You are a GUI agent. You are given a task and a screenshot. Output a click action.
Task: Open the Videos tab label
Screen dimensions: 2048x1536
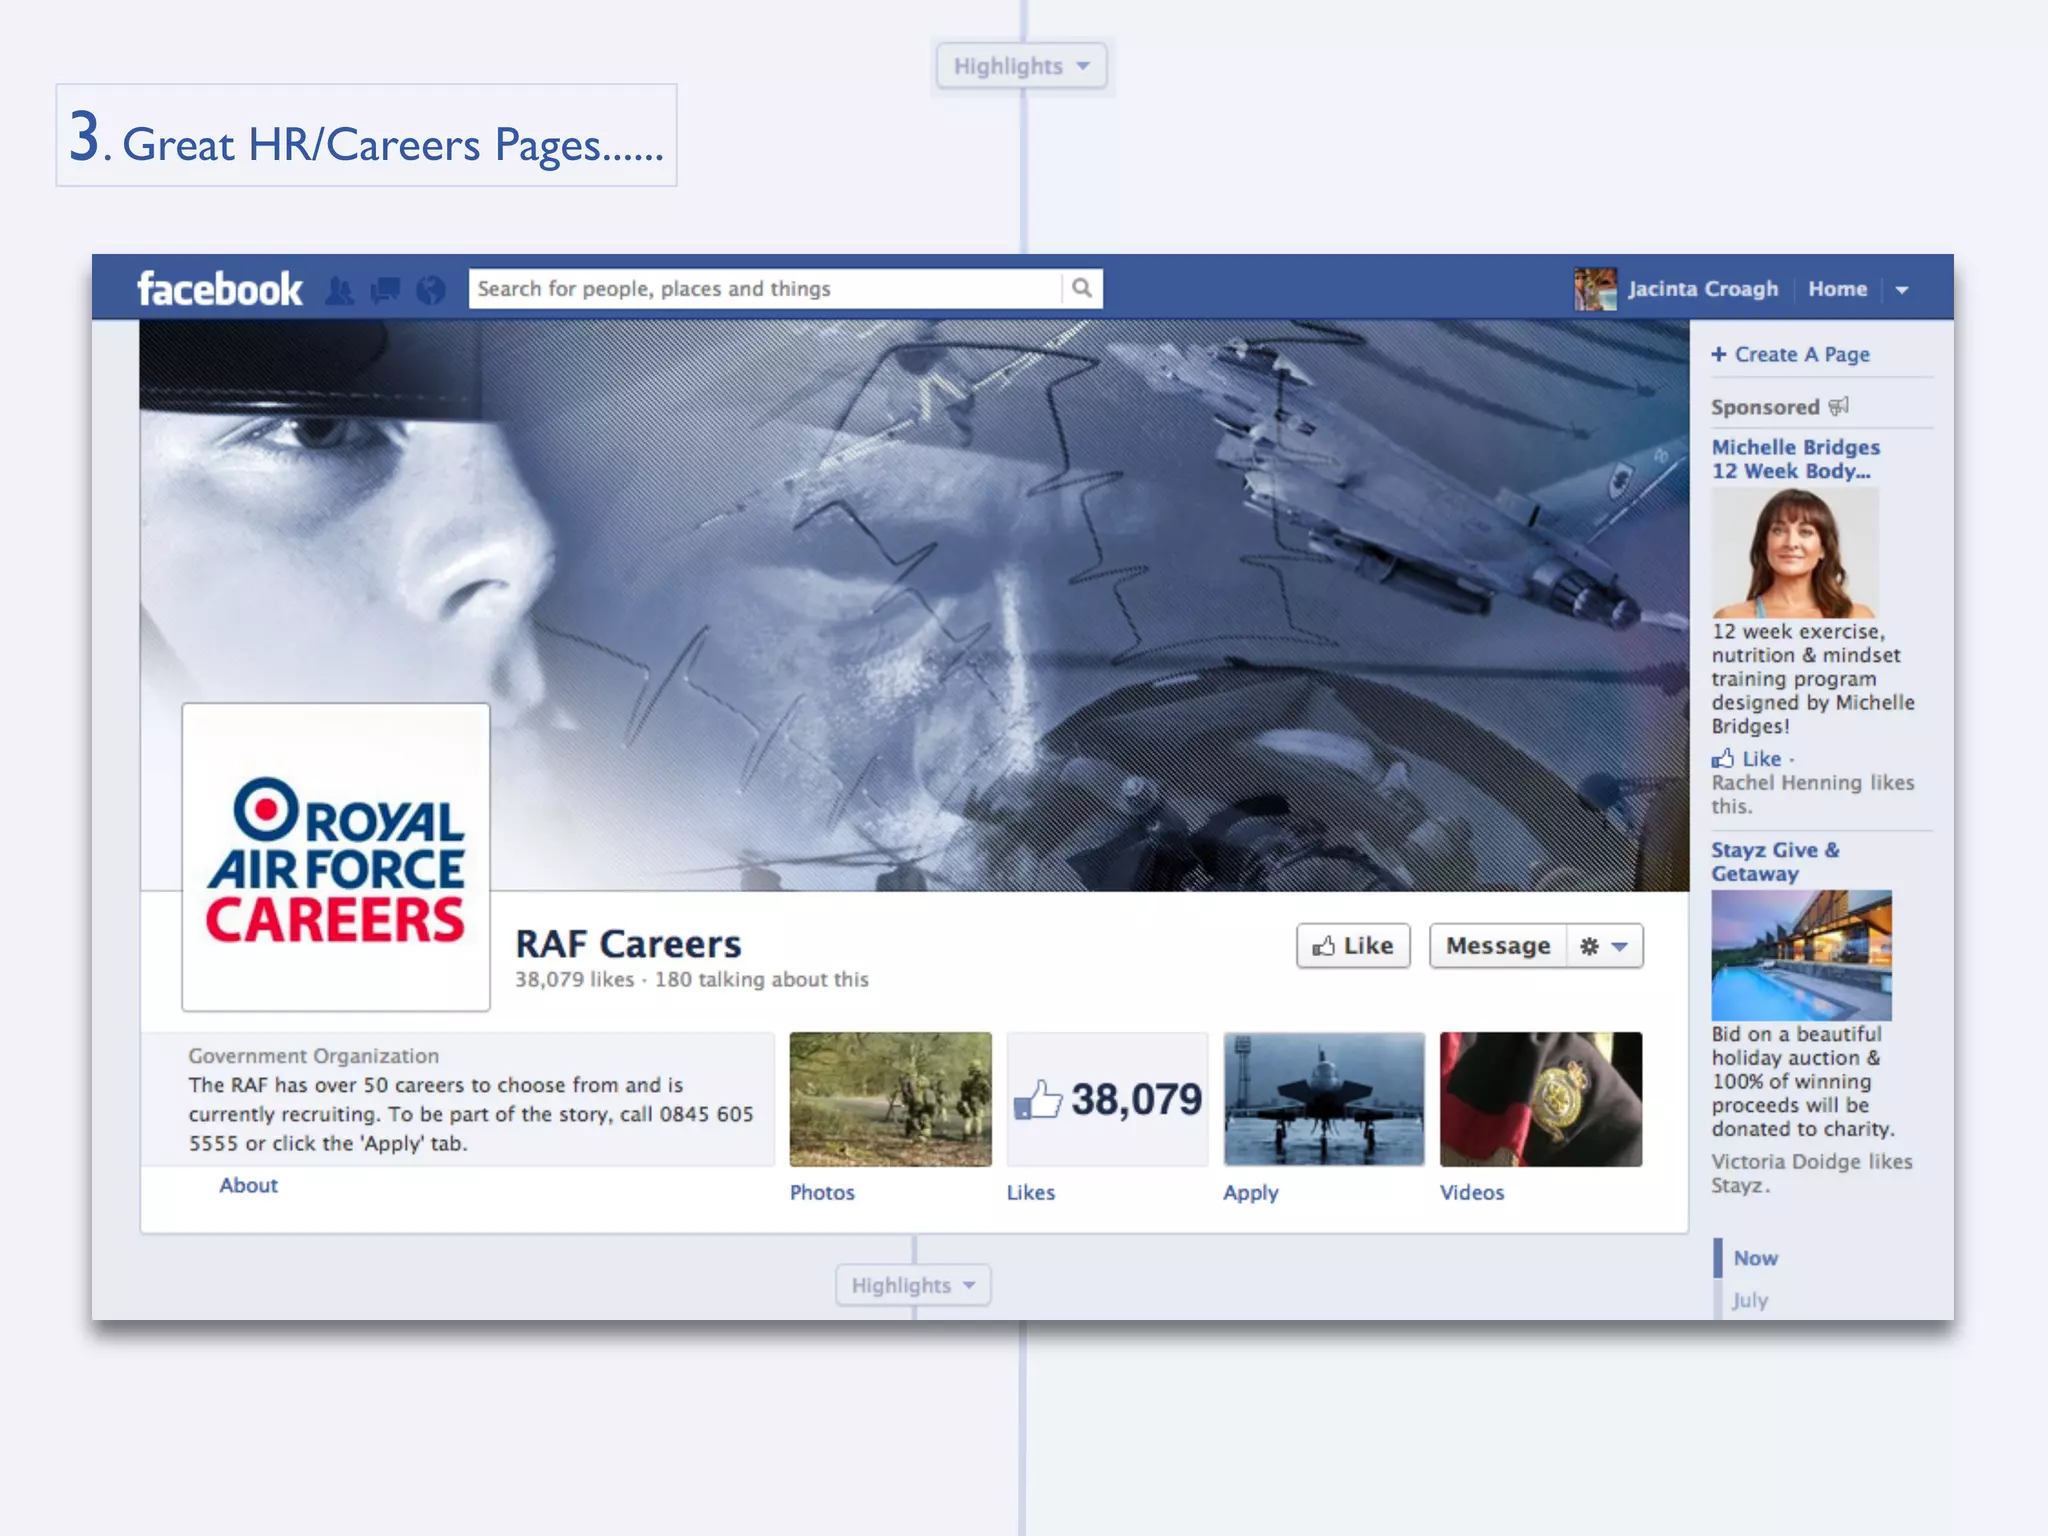point(1471,1192)
